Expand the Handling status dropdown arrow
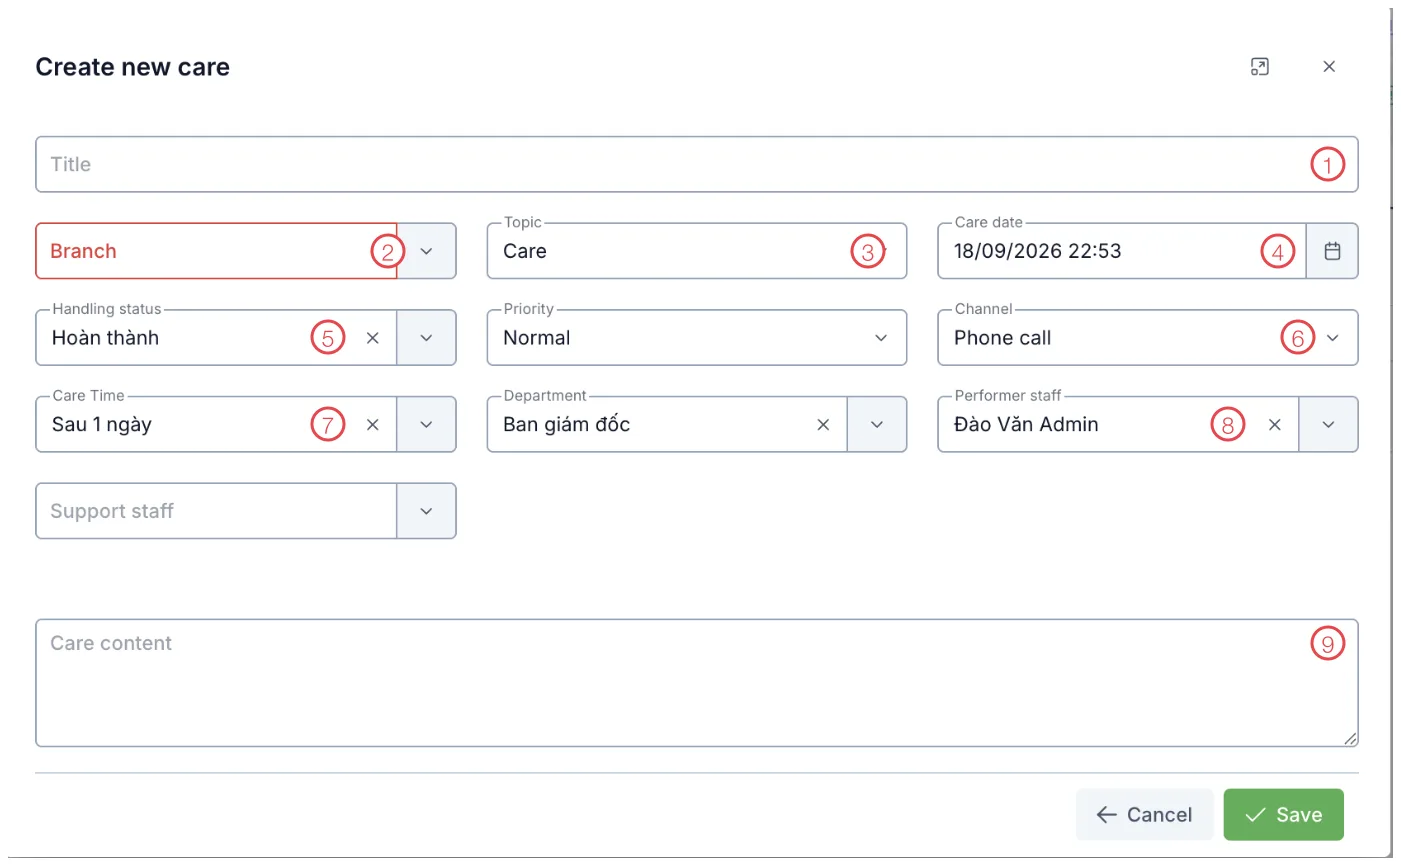The image size is (1401, 866). [x=426, y=338]
